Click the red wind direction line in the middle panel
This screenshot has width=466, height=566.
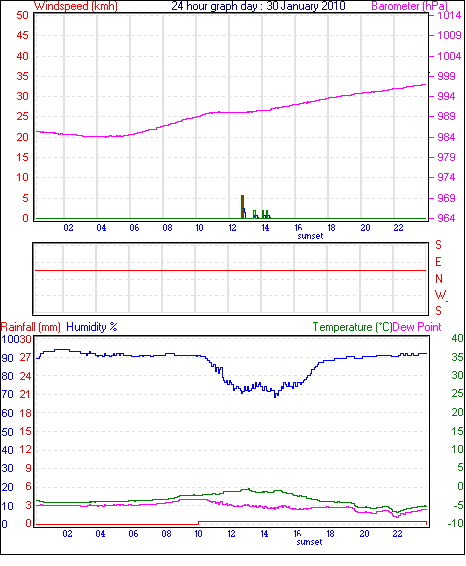click(230, 270)
